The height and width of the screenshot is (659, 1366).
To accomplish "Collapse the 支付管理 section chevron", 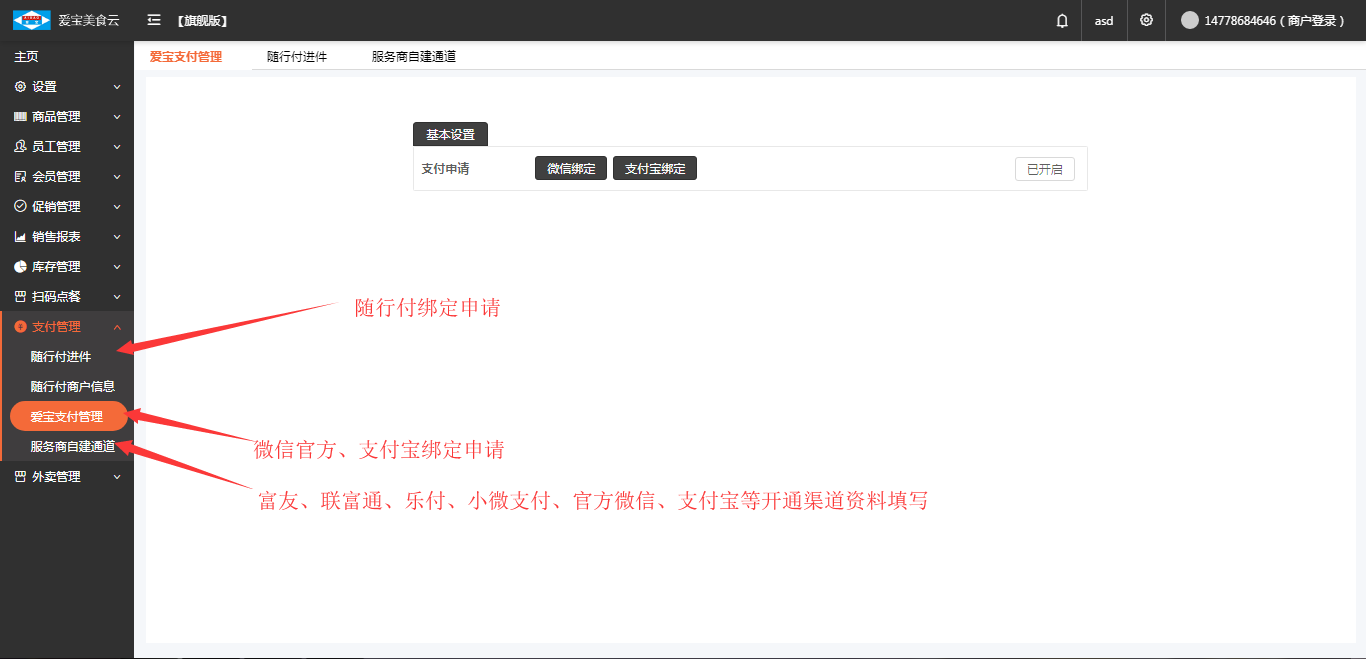I will 117,327.
